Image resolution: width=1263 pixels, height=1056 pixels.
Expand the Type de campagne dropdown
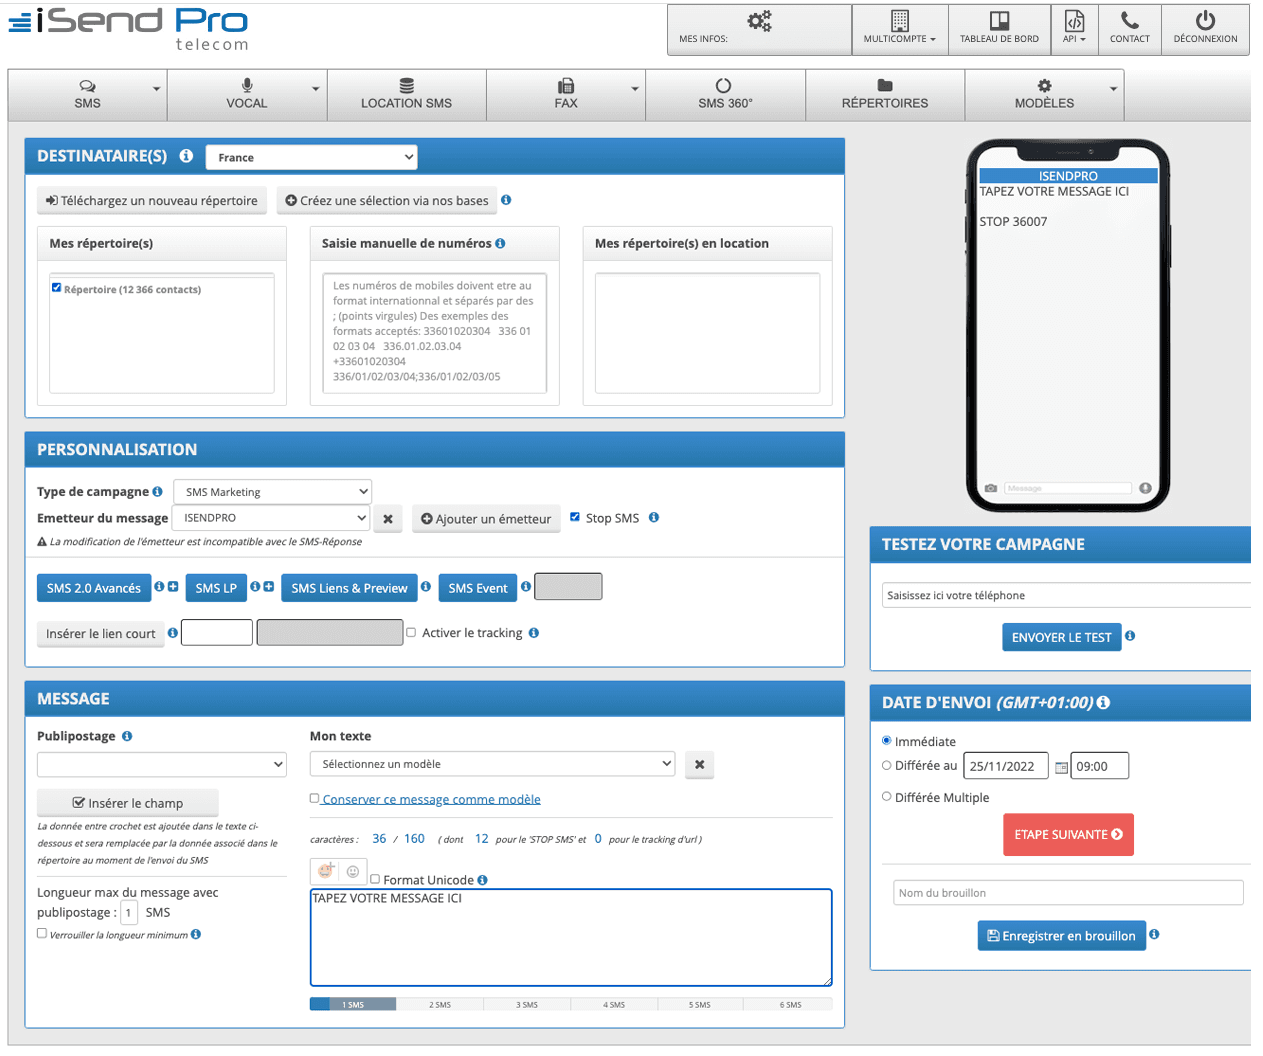point(272,492)
